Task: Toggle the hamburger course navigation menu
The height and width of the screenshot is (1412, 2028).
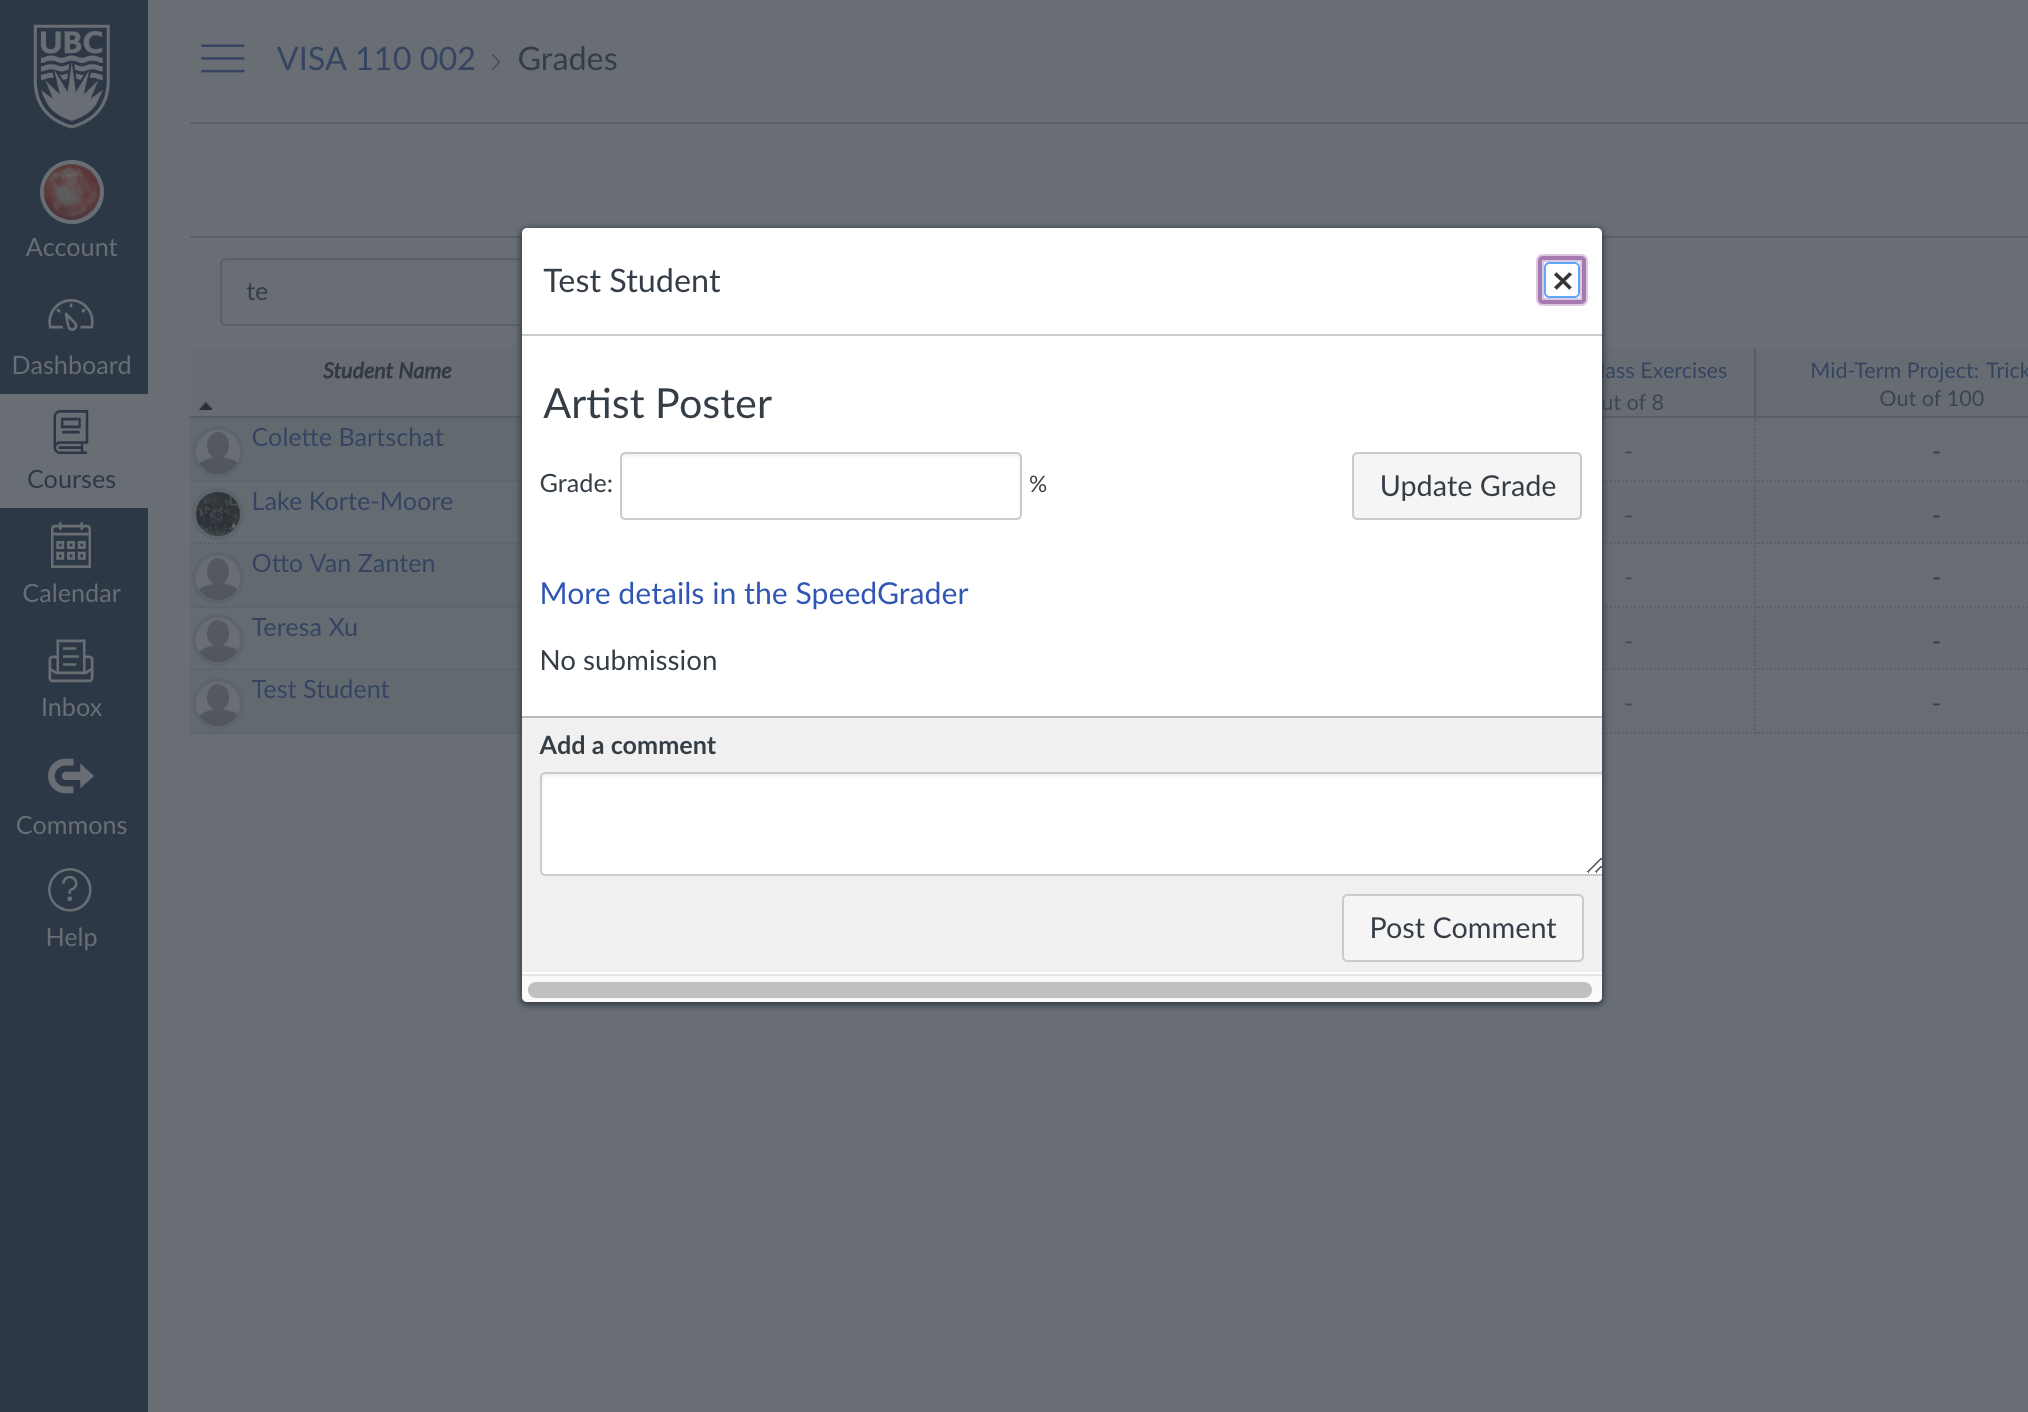Action: click(222, 59)
